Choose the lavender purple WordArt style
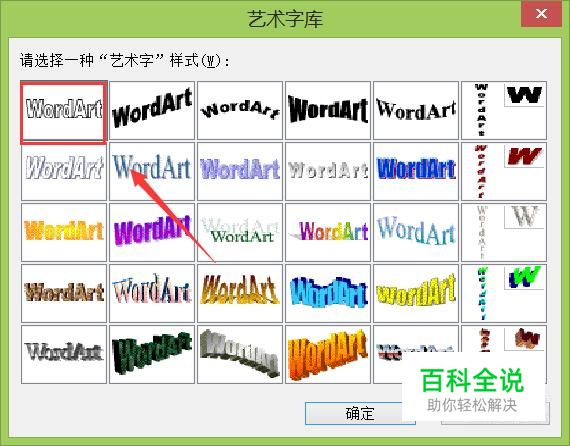This screenshot has width=570, height=446. (240, 172)
